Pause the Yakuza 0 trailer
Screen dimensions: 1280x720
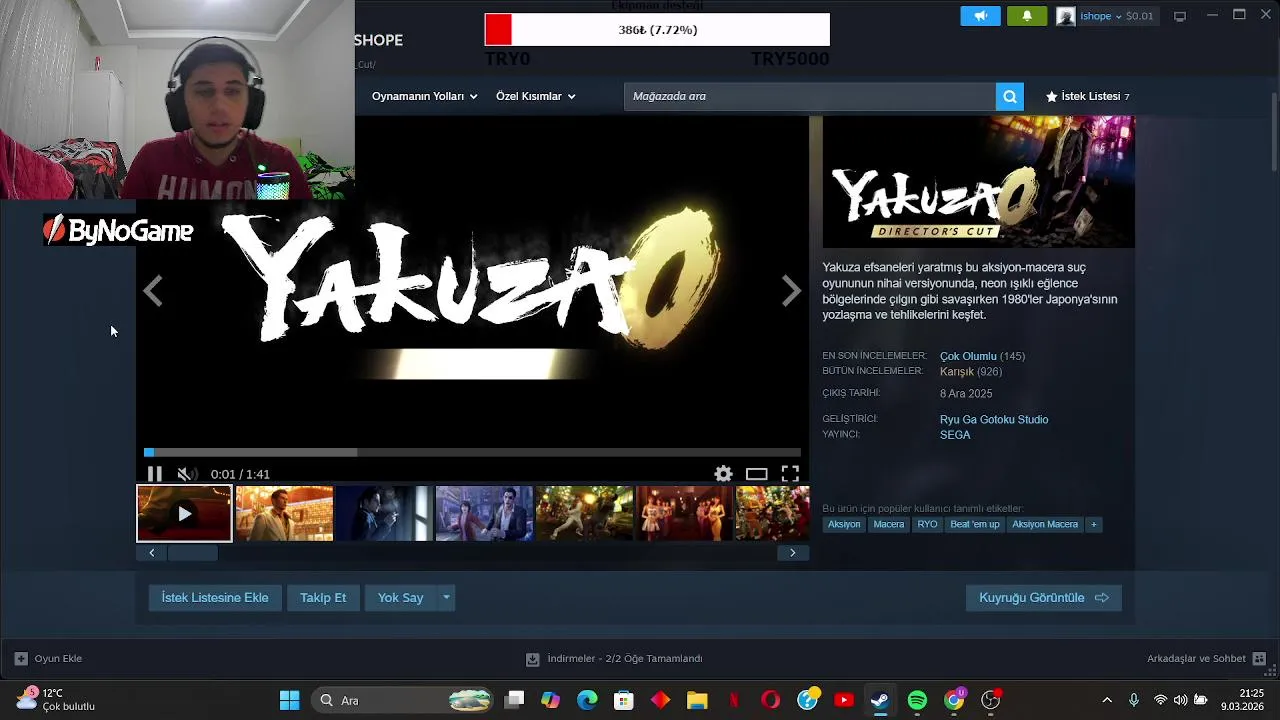point(154,474)
